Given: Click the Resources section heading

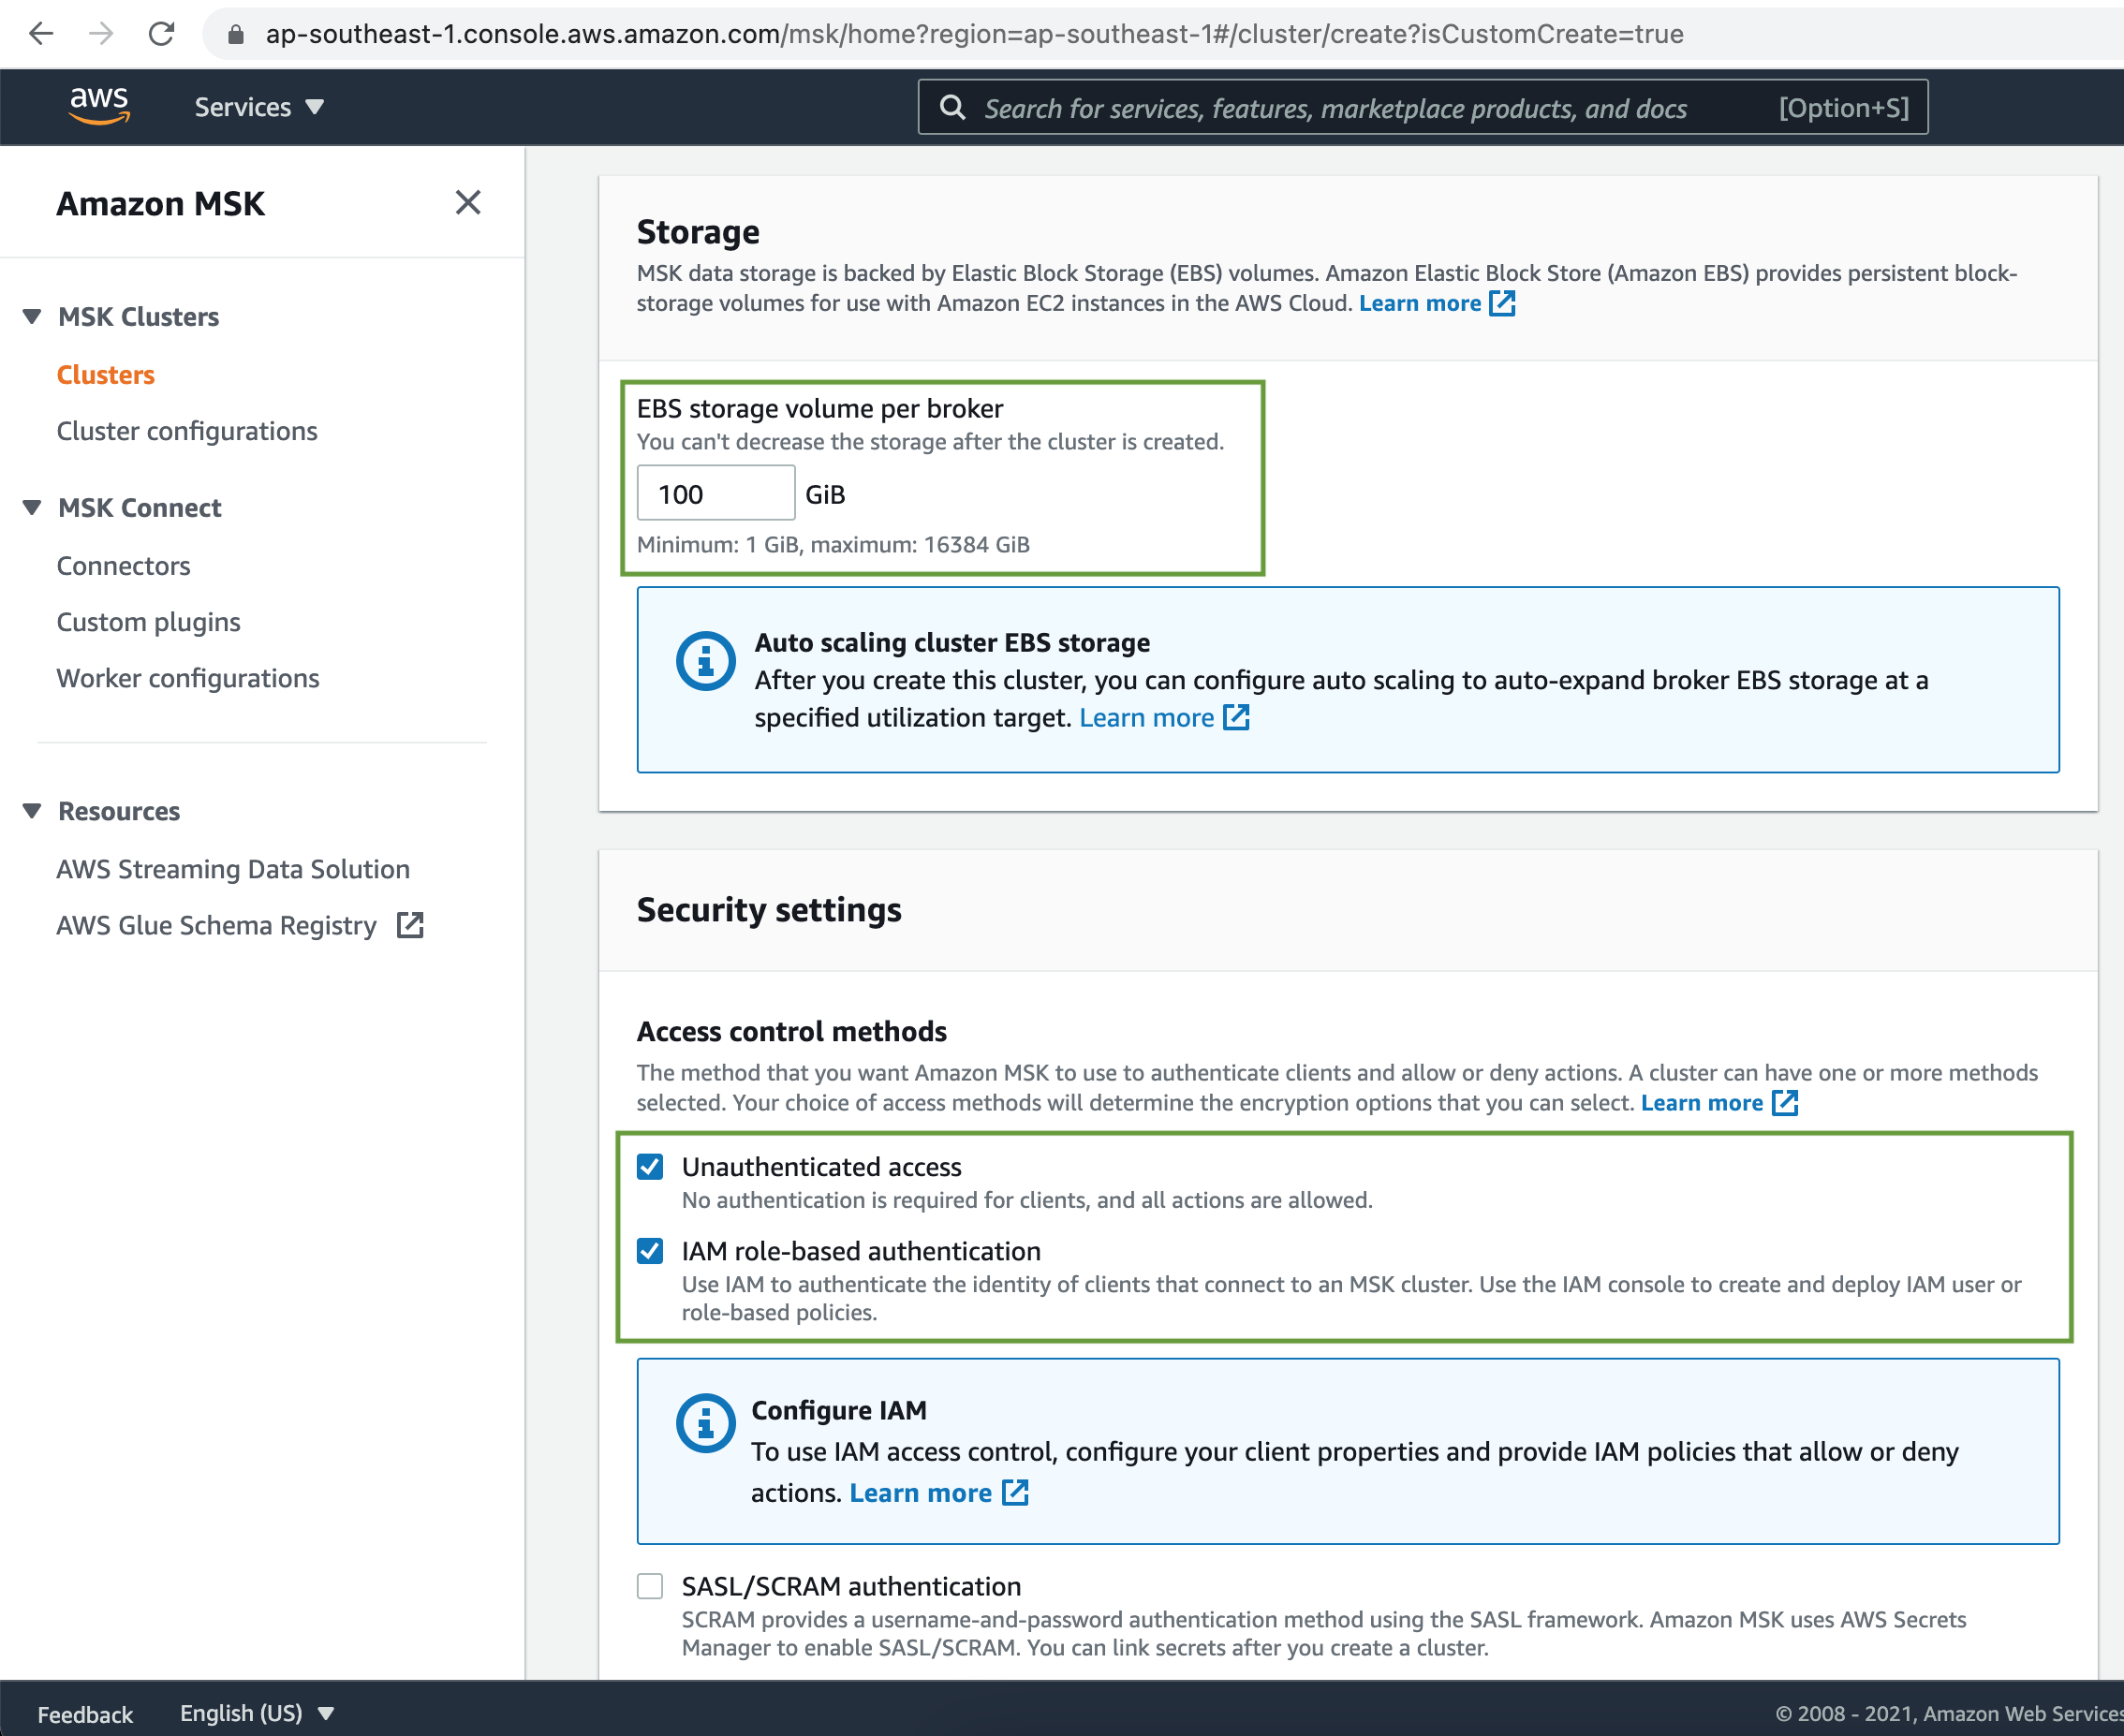Looking at the screenshot, I should pyautogui.click(x=119, y=811).
